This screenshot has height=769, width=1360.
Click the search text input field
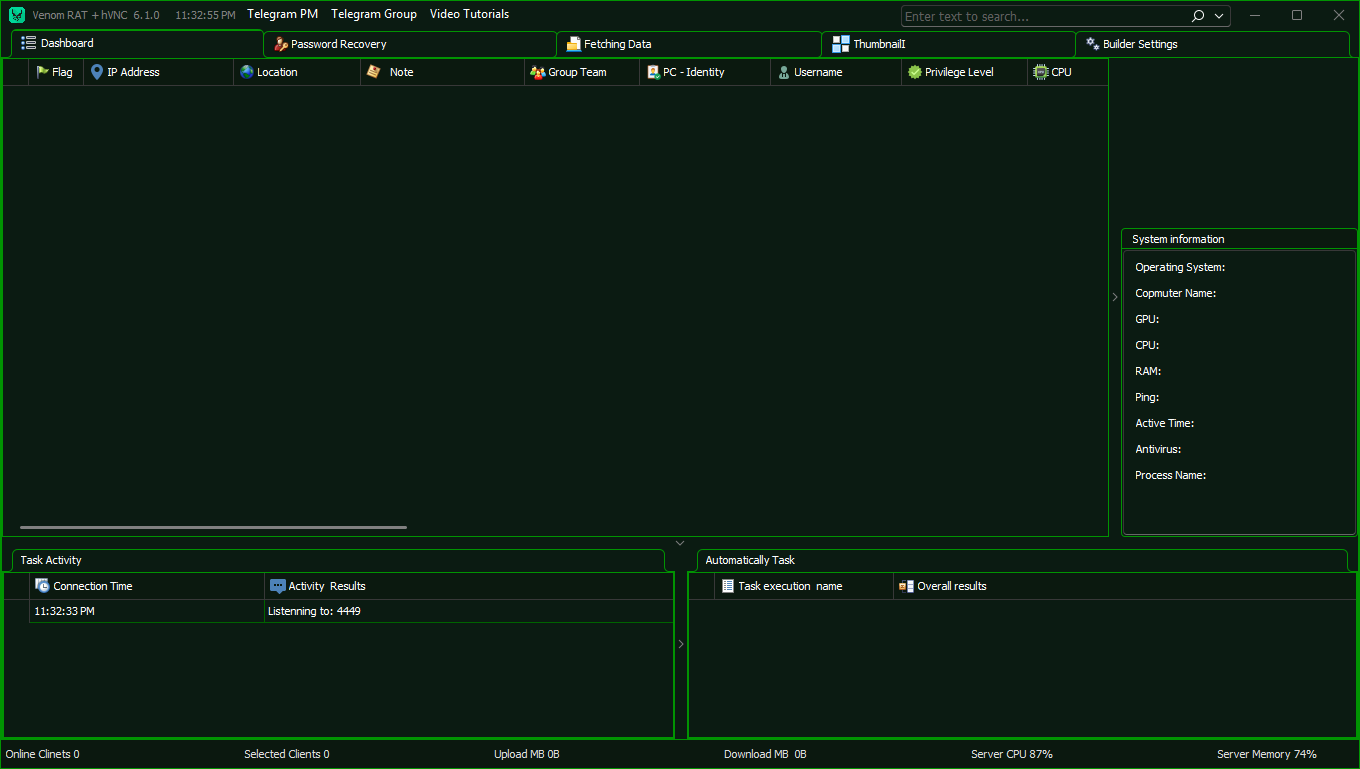[1040, 16]
